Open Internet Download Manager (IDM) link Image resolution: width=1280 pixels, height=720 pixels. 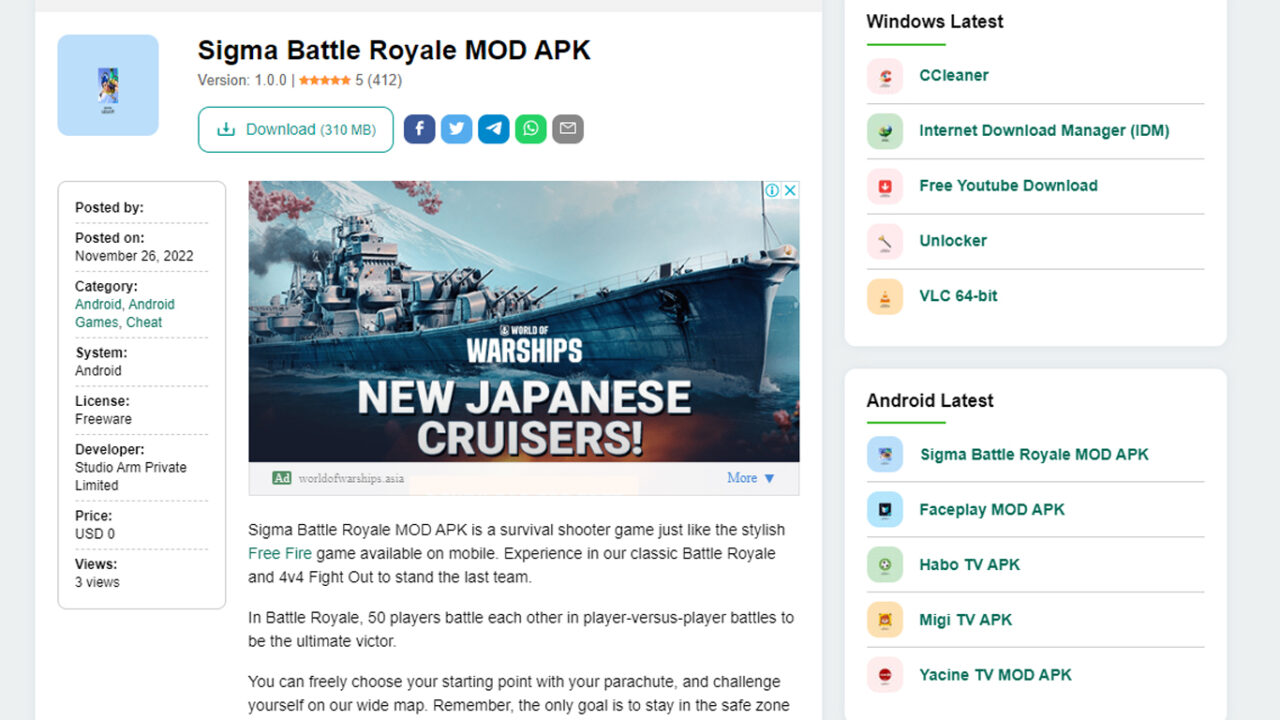coord(1044,130)
